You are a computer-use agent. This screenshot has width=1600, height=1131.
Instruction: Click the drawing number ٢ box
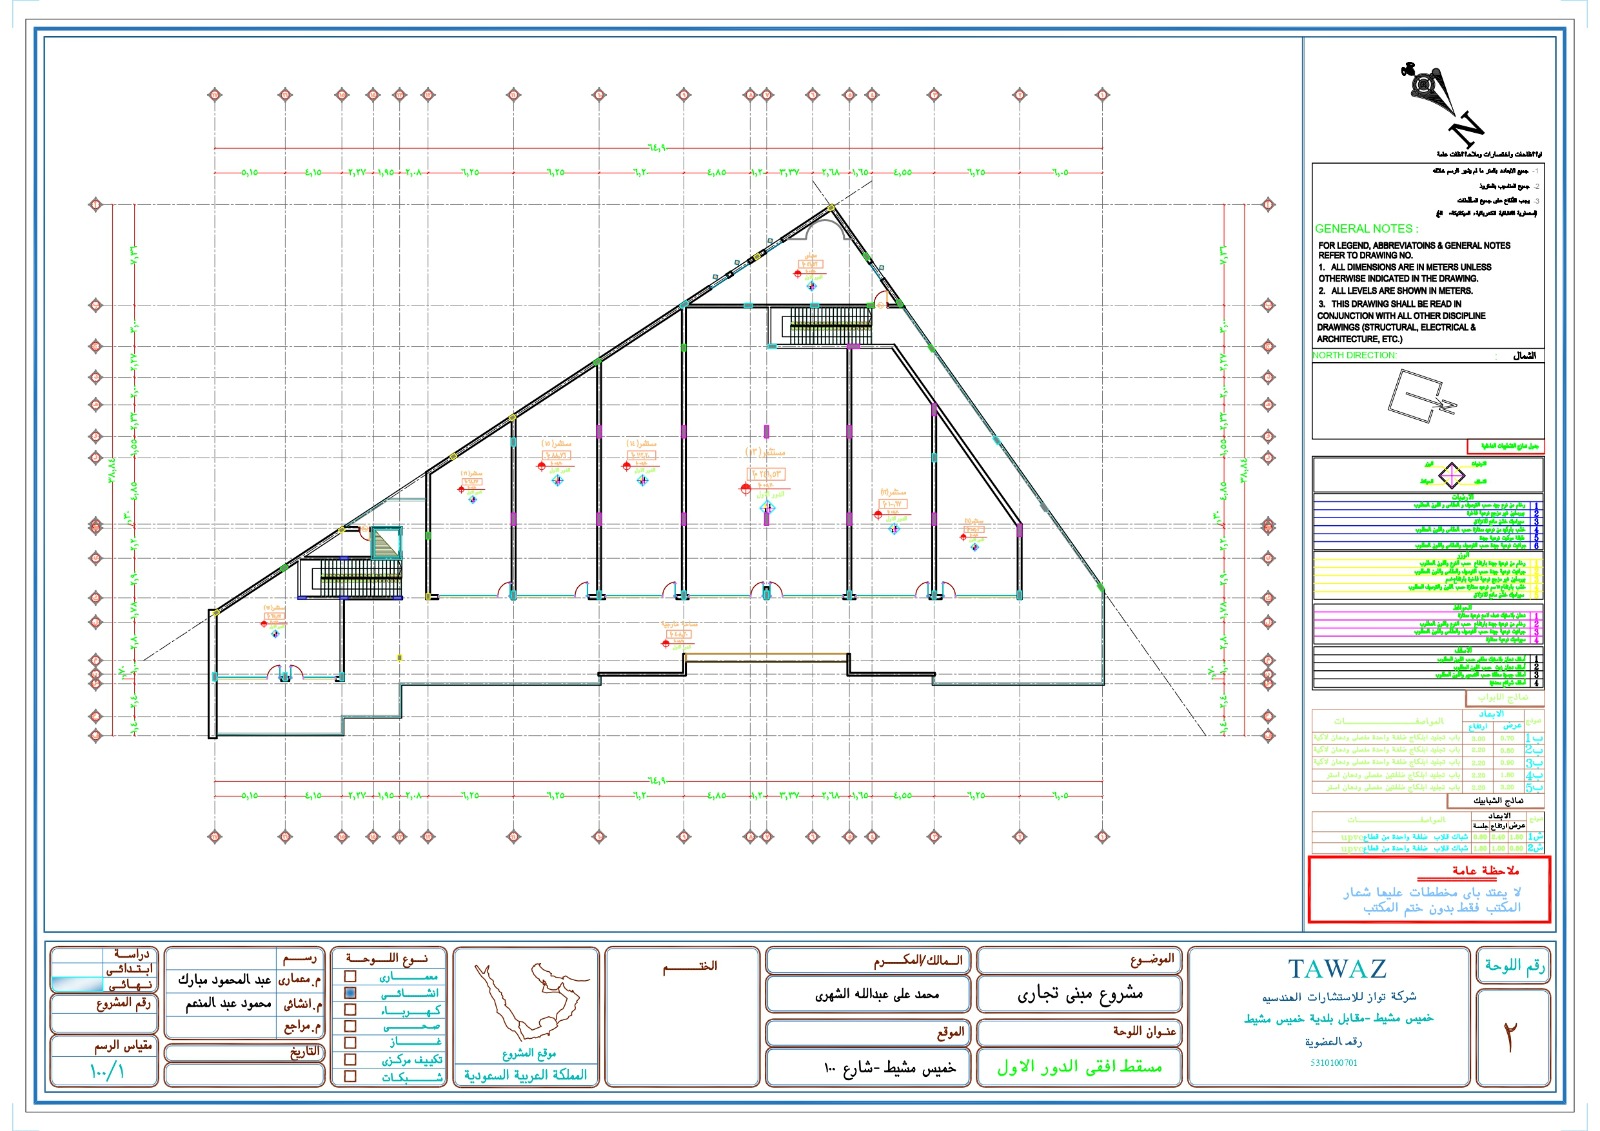point(1511,1038)
